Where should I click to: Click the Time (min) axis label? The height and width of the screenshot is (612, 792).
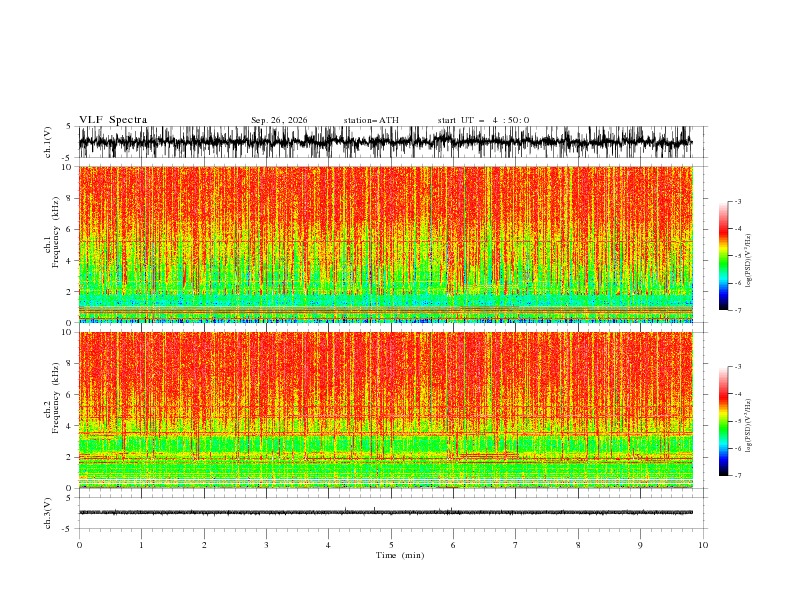[x=400, y=555]
